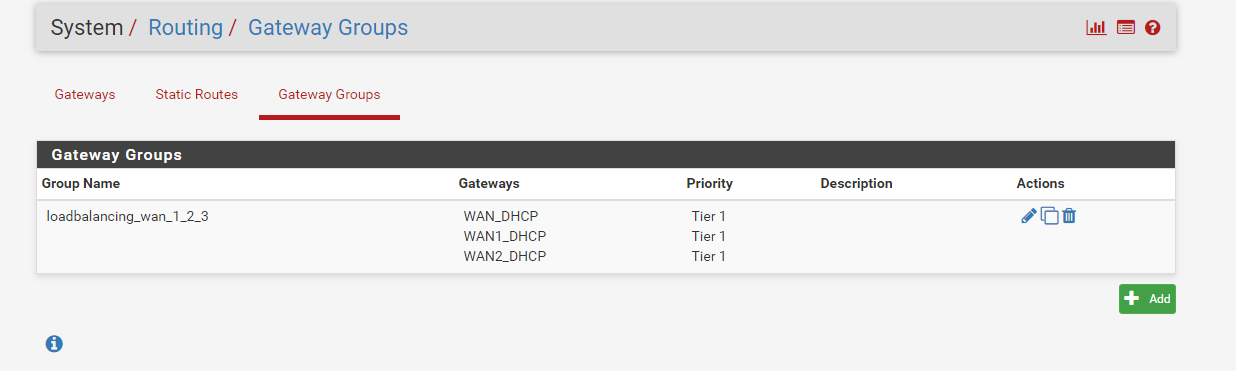Click the Group Name column header
The height and width of the screenshot is (371, 1236).
[x=81, y=184]
